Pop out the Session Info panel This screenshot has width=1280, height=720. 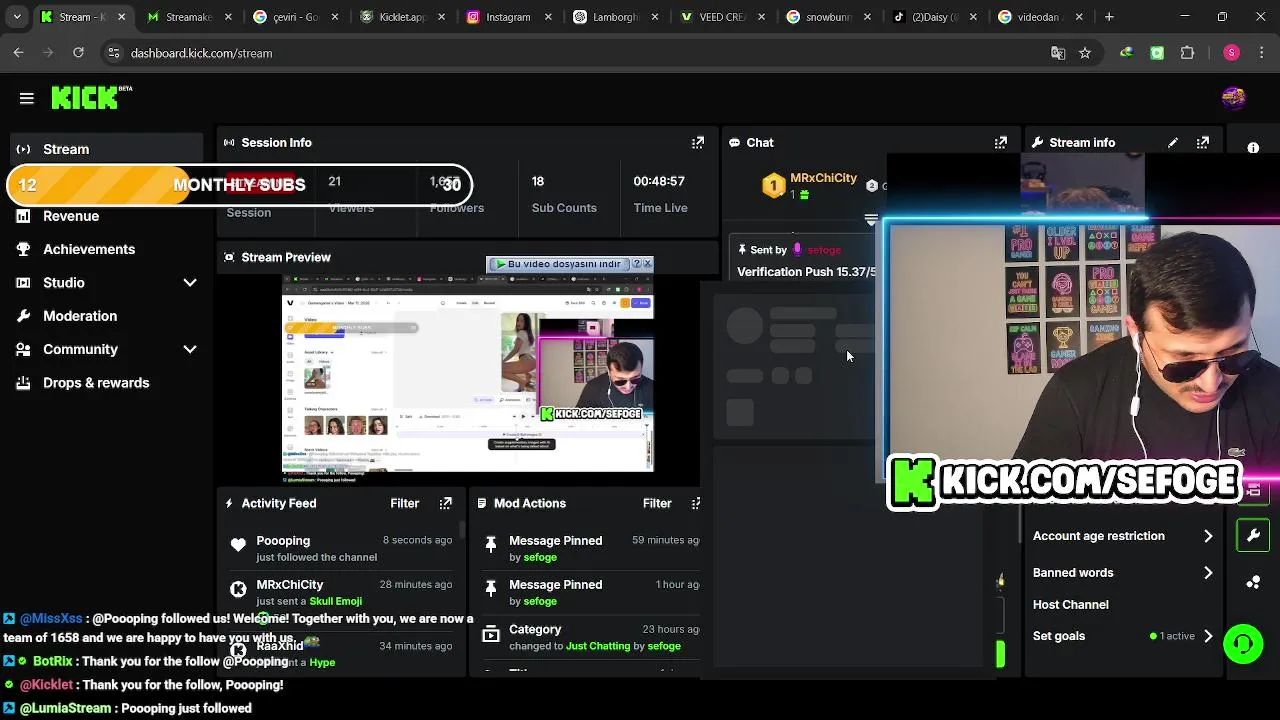[698, 143]
